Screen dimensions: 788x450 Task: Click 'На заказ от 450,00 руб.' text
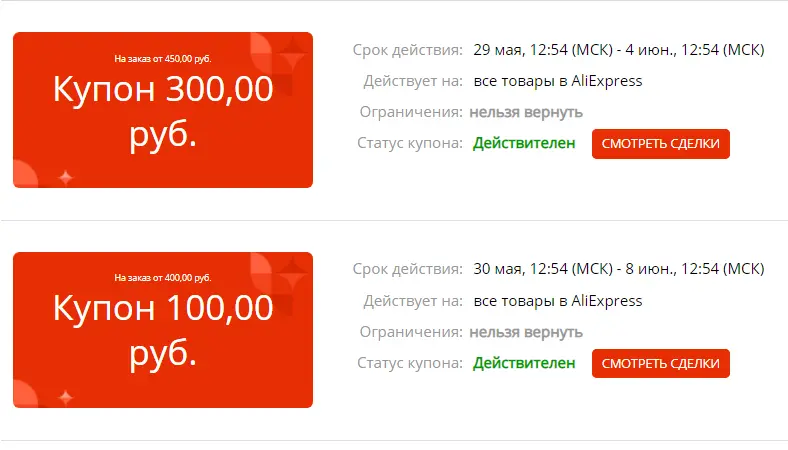[x=163, y=59]
